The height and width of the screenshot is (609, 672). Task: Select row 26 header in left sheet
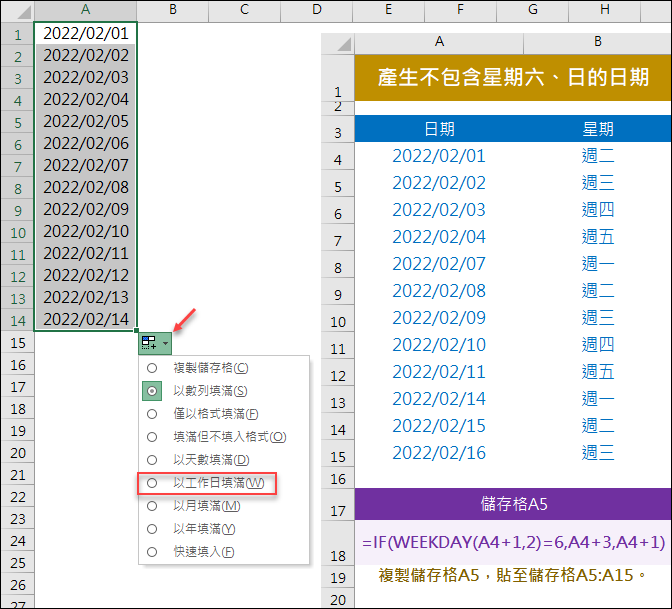pos(17,585)
